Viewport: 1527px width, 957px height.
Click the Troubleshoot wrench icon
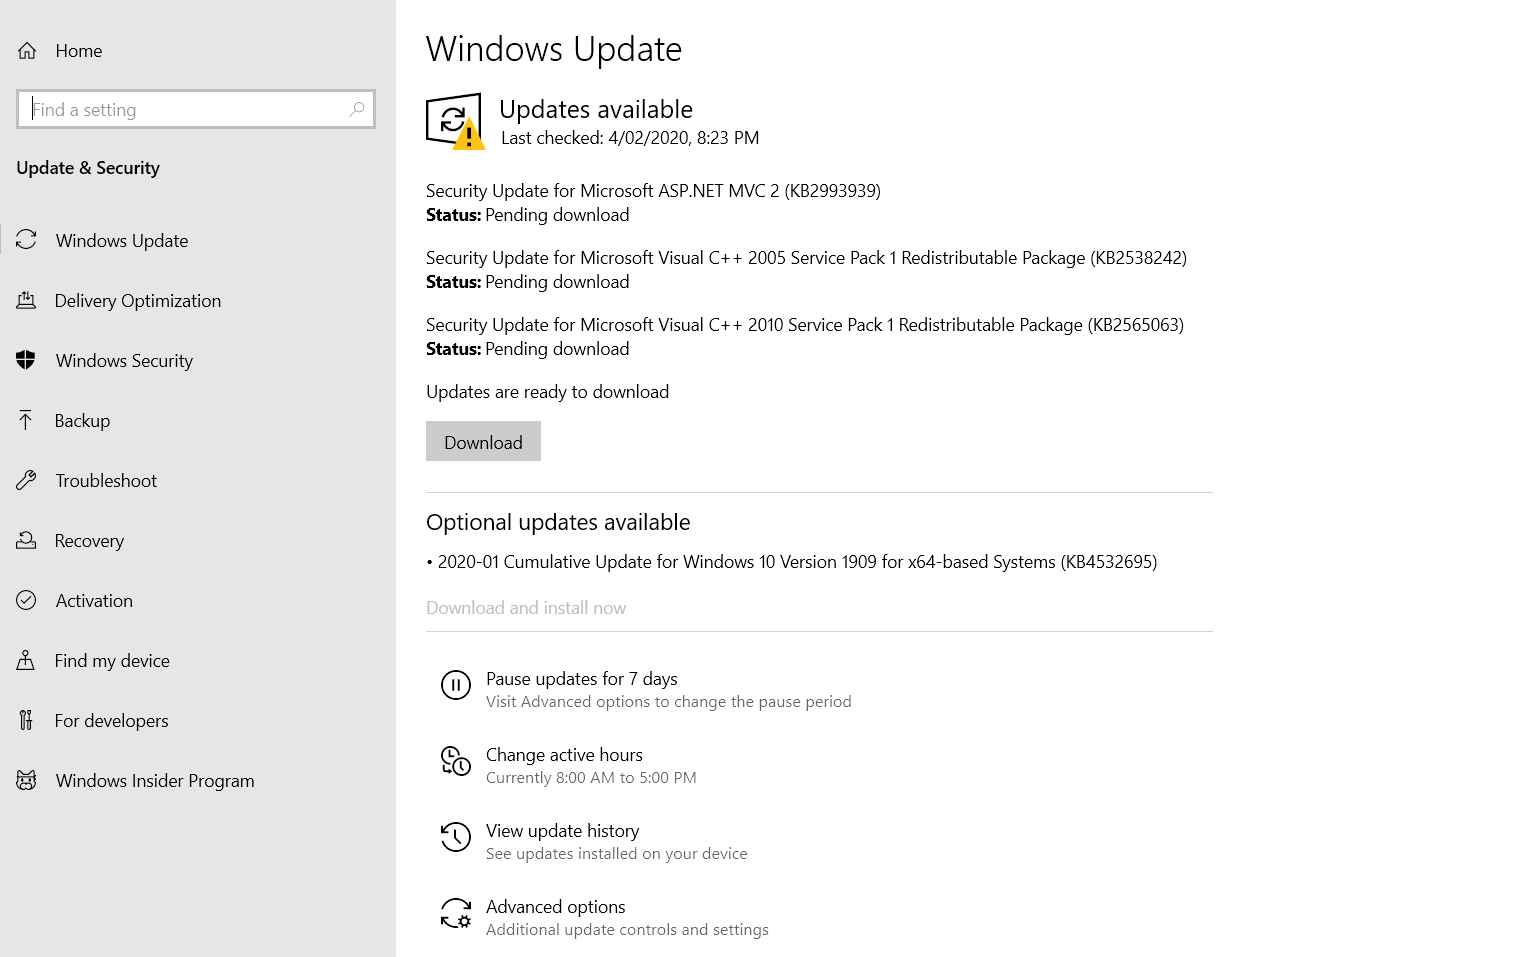tap(27, 481)
